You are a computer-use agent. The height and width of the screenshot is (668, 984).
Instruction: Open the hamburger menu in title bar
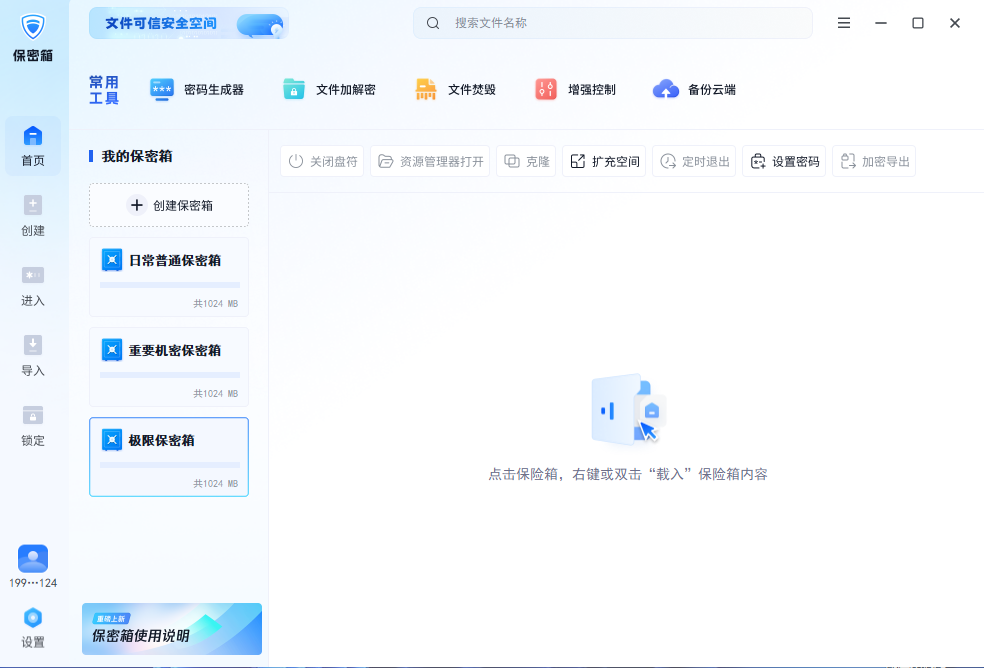pos(844,23)
